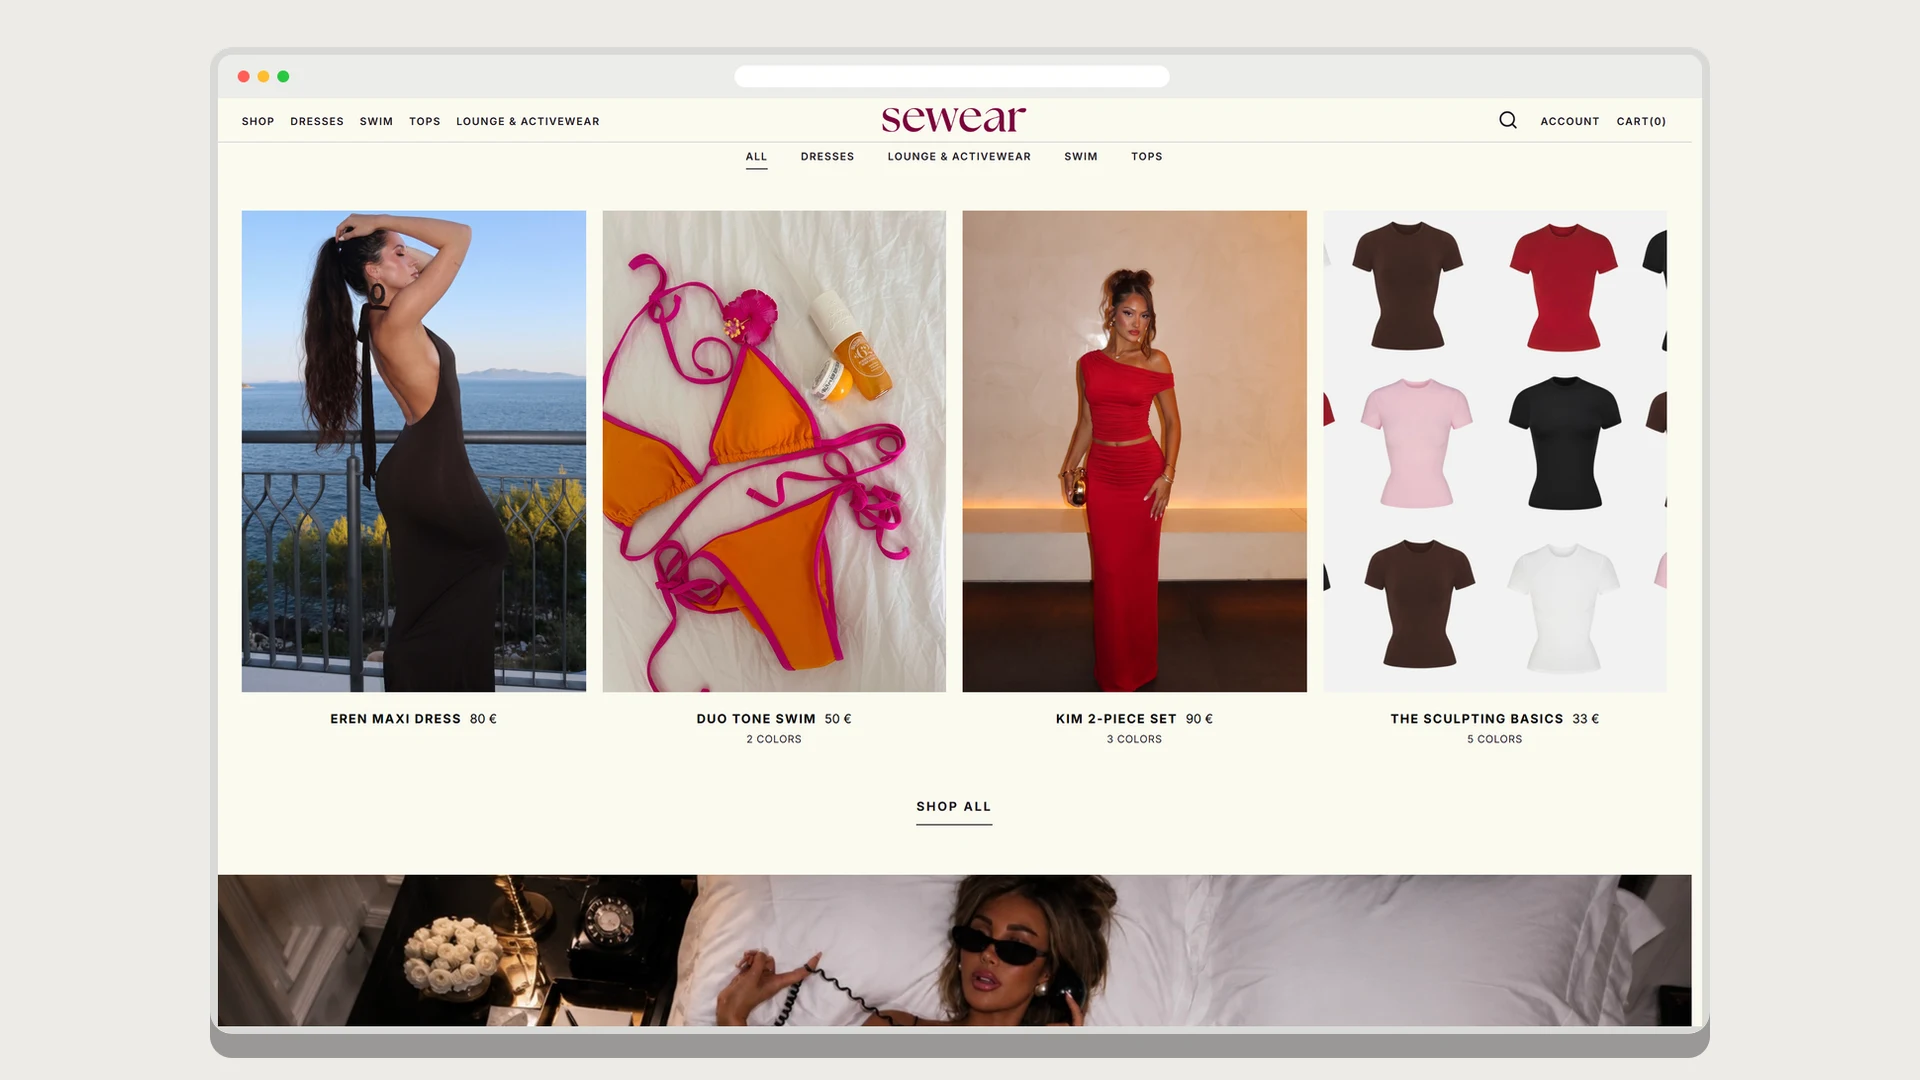The image size is (1920, 1080).
Task: Click the SHOP ALL link
Action: point(954,807)
